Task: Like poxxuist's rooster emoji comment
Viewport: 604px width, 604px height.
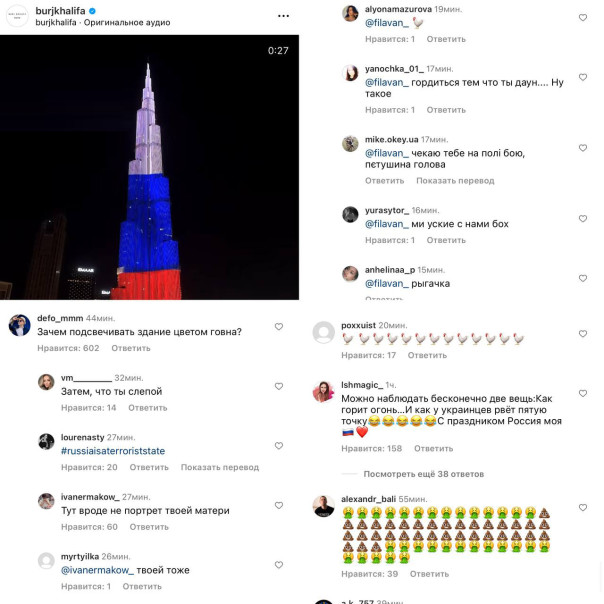Action: coord(583,334)
